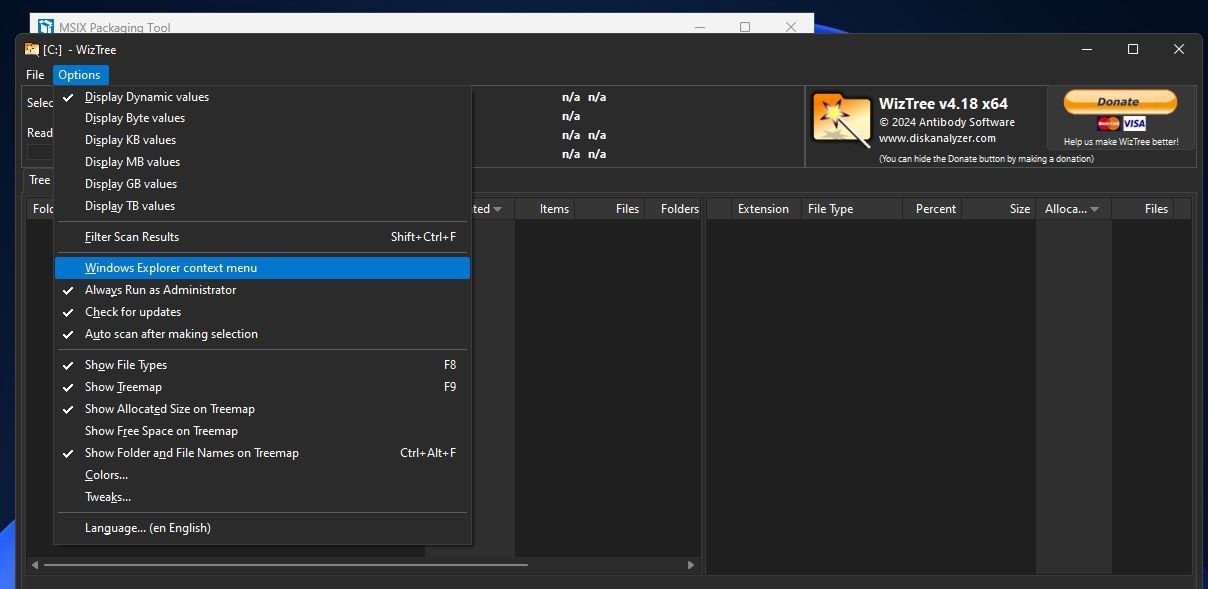Disable Display Dynamic values
This screenshot has height=589, width=1208.
click(x=147, y=96)
